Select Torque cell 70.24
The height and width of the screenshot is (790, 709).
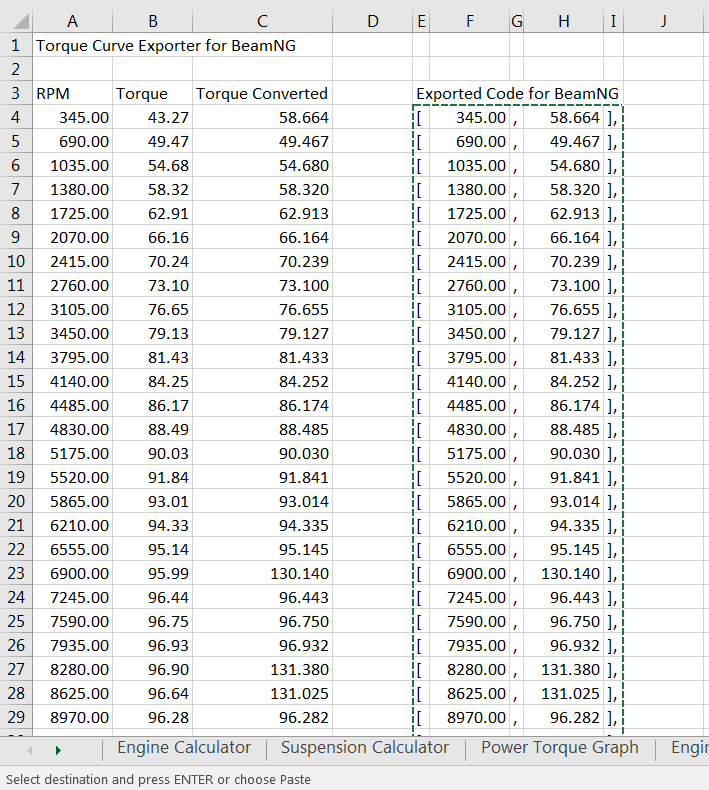pos(153,261)
